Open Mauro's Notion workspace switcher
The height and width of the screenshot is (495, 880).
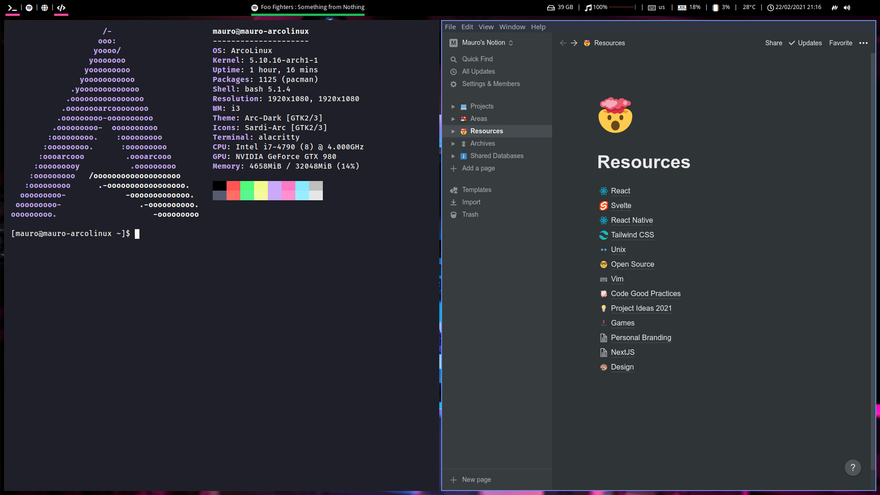tap(481, 43)
